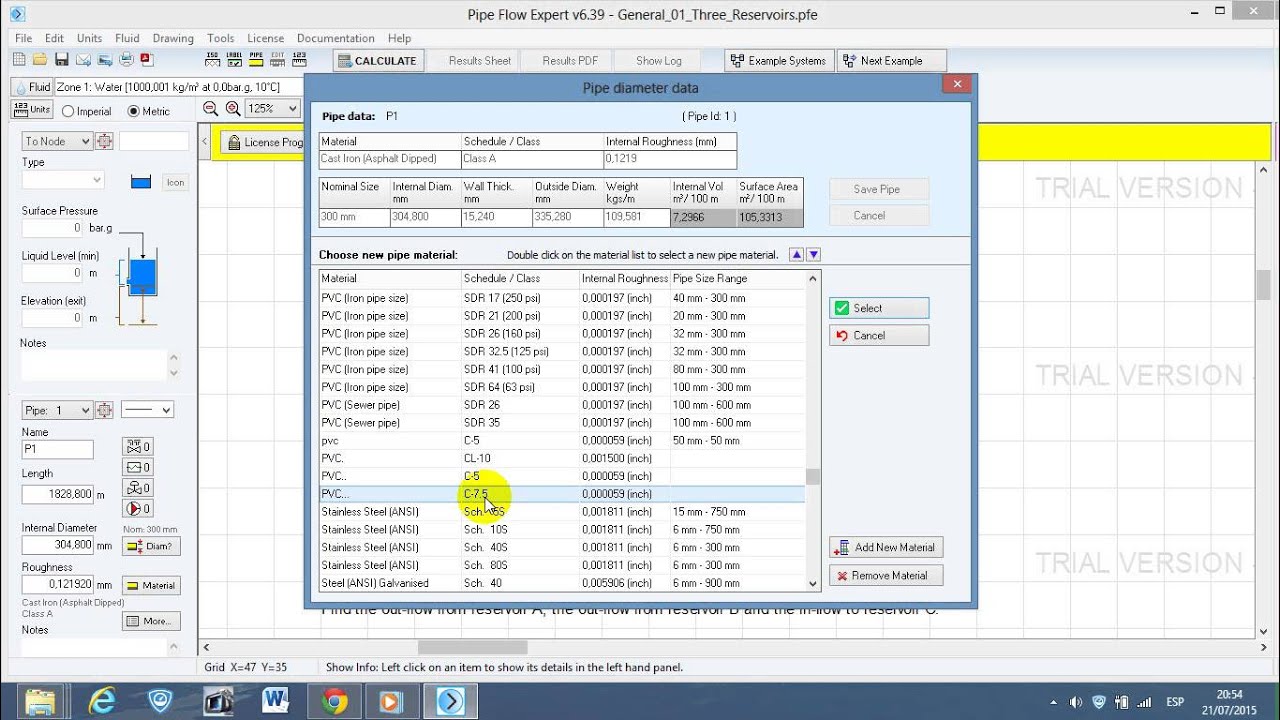Click the Fluid zone button
The height and width of the screenshot is (720, 1280).
pos(32,87)
